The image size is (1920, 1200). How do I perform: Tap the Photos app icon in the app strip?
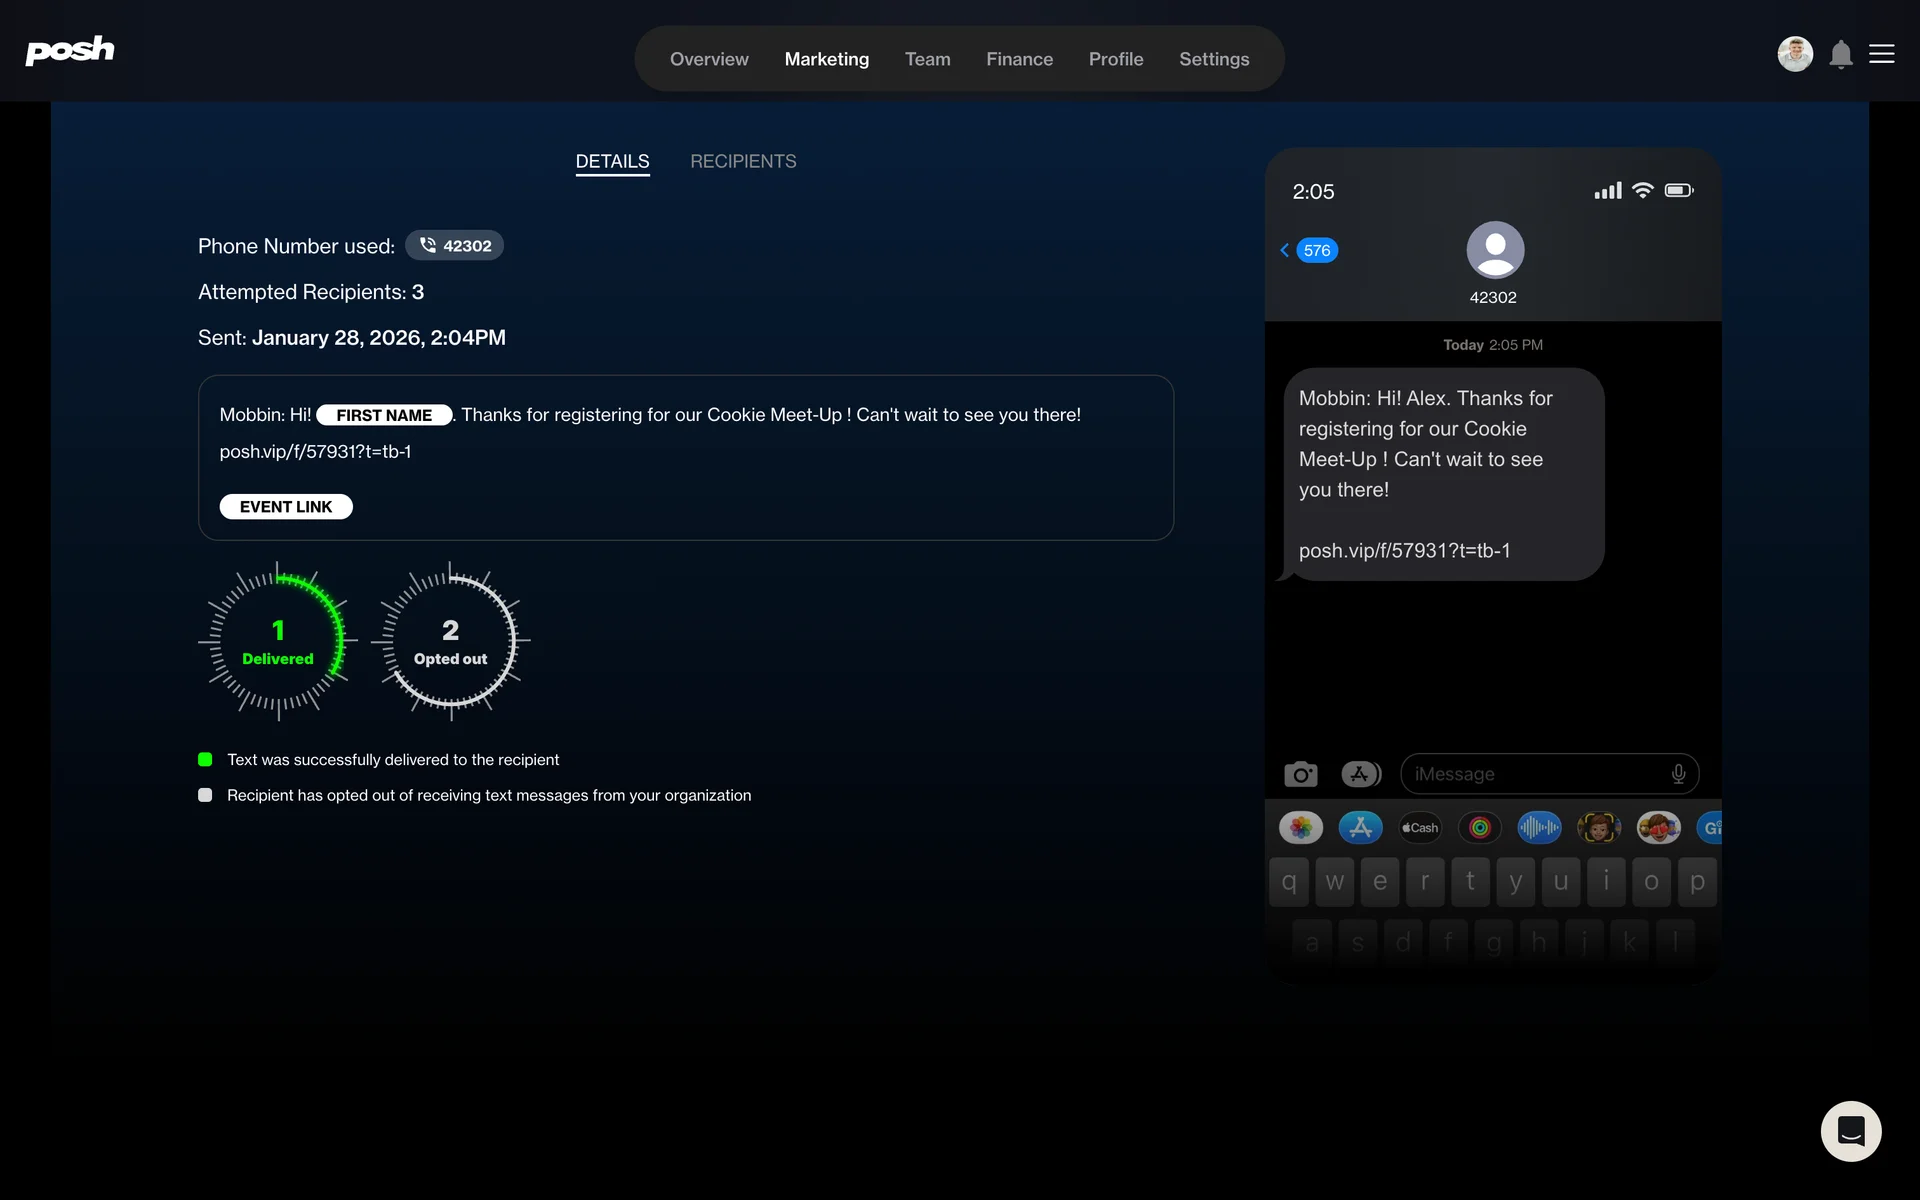(1300, 828)
